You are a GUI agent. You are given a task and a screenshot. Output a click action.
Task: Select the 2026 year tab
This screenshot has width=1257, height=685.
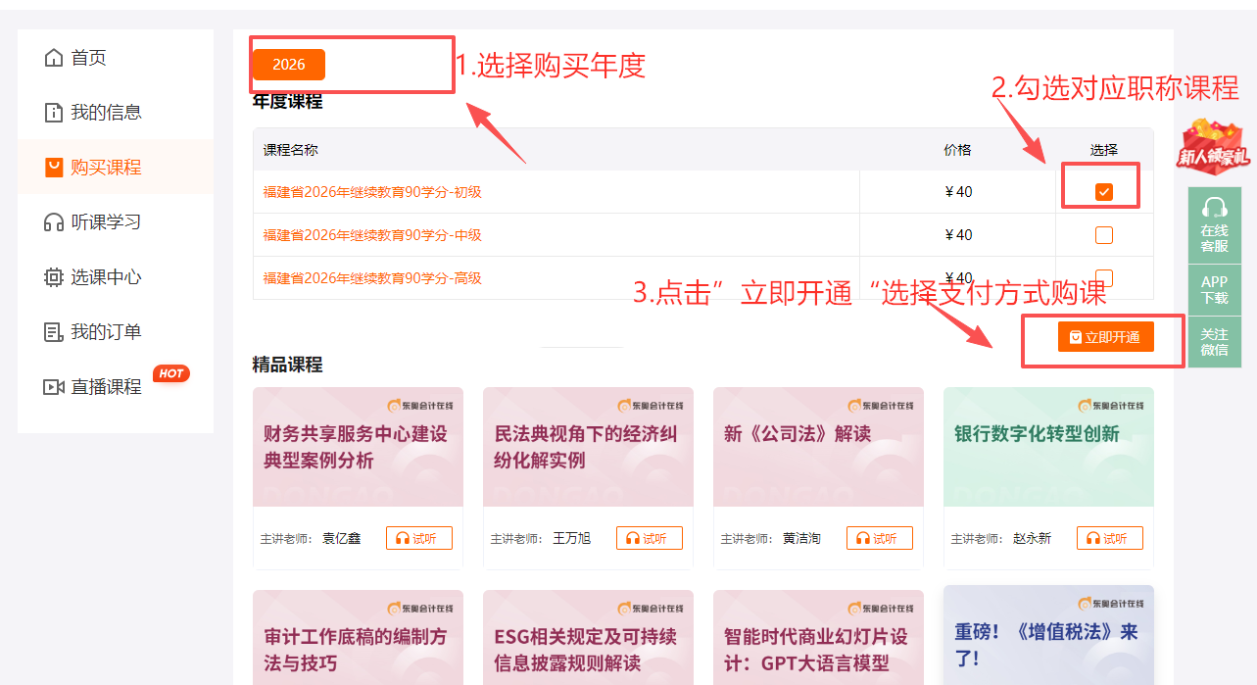pos(289,64)
